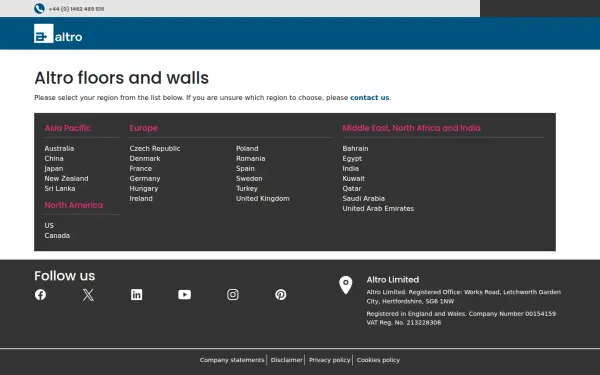This screenshot has width=600, height=375.
Task: Open the YouTube icon in footer
Action: (x=184, y=295)
